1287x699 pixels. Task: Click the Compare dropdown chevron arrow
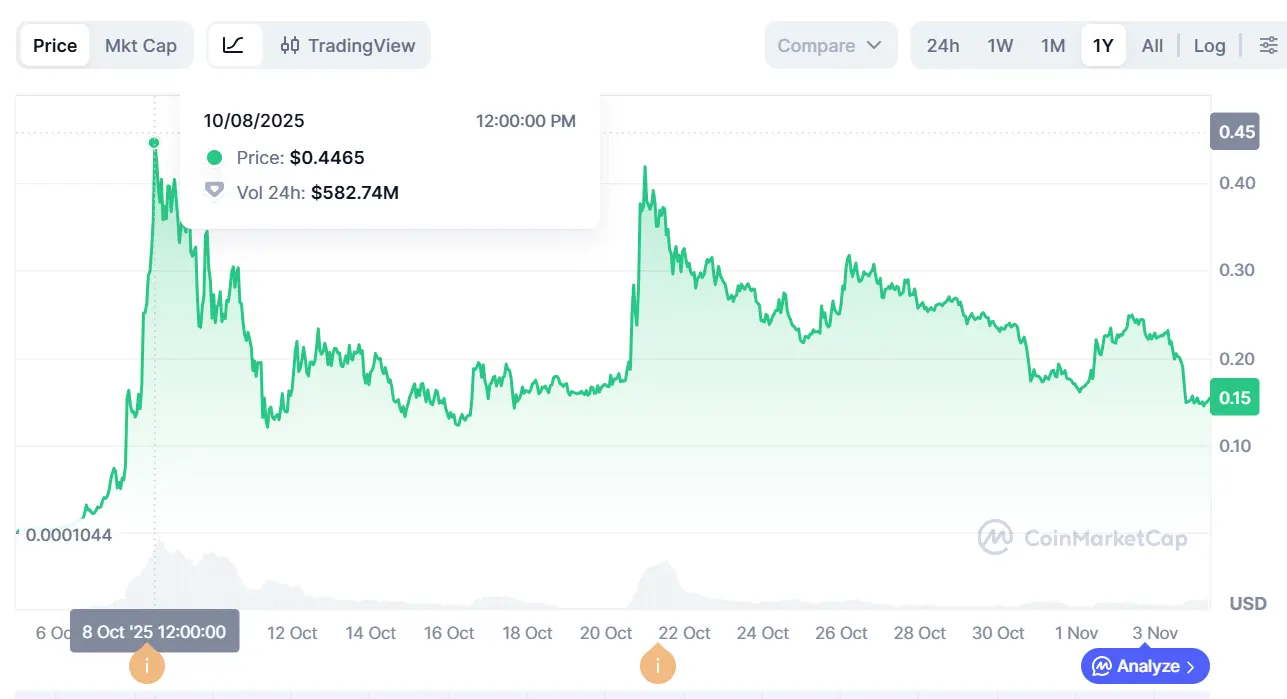pyautogui.click(x=874, y=46)
